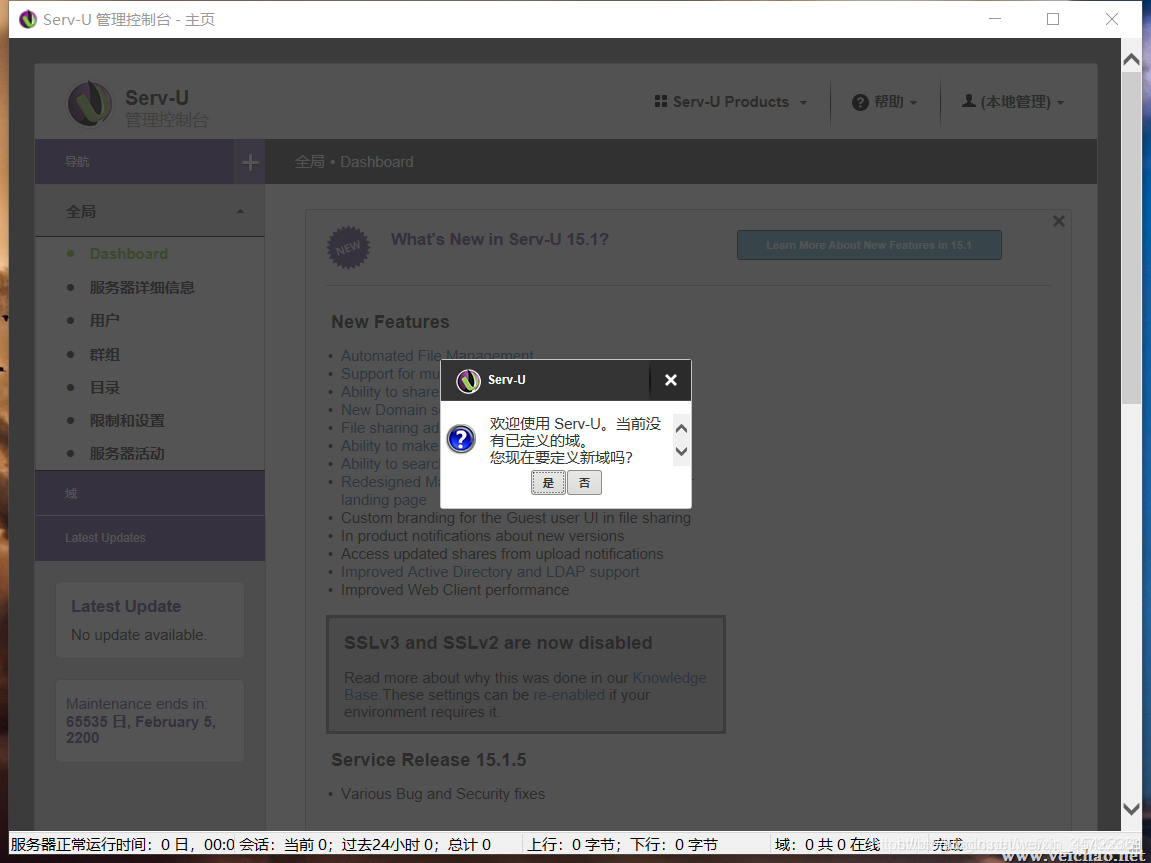1151x863 pixels.
Task: Open the 帮助 help dropdown
Action: (x=885, y=102)
